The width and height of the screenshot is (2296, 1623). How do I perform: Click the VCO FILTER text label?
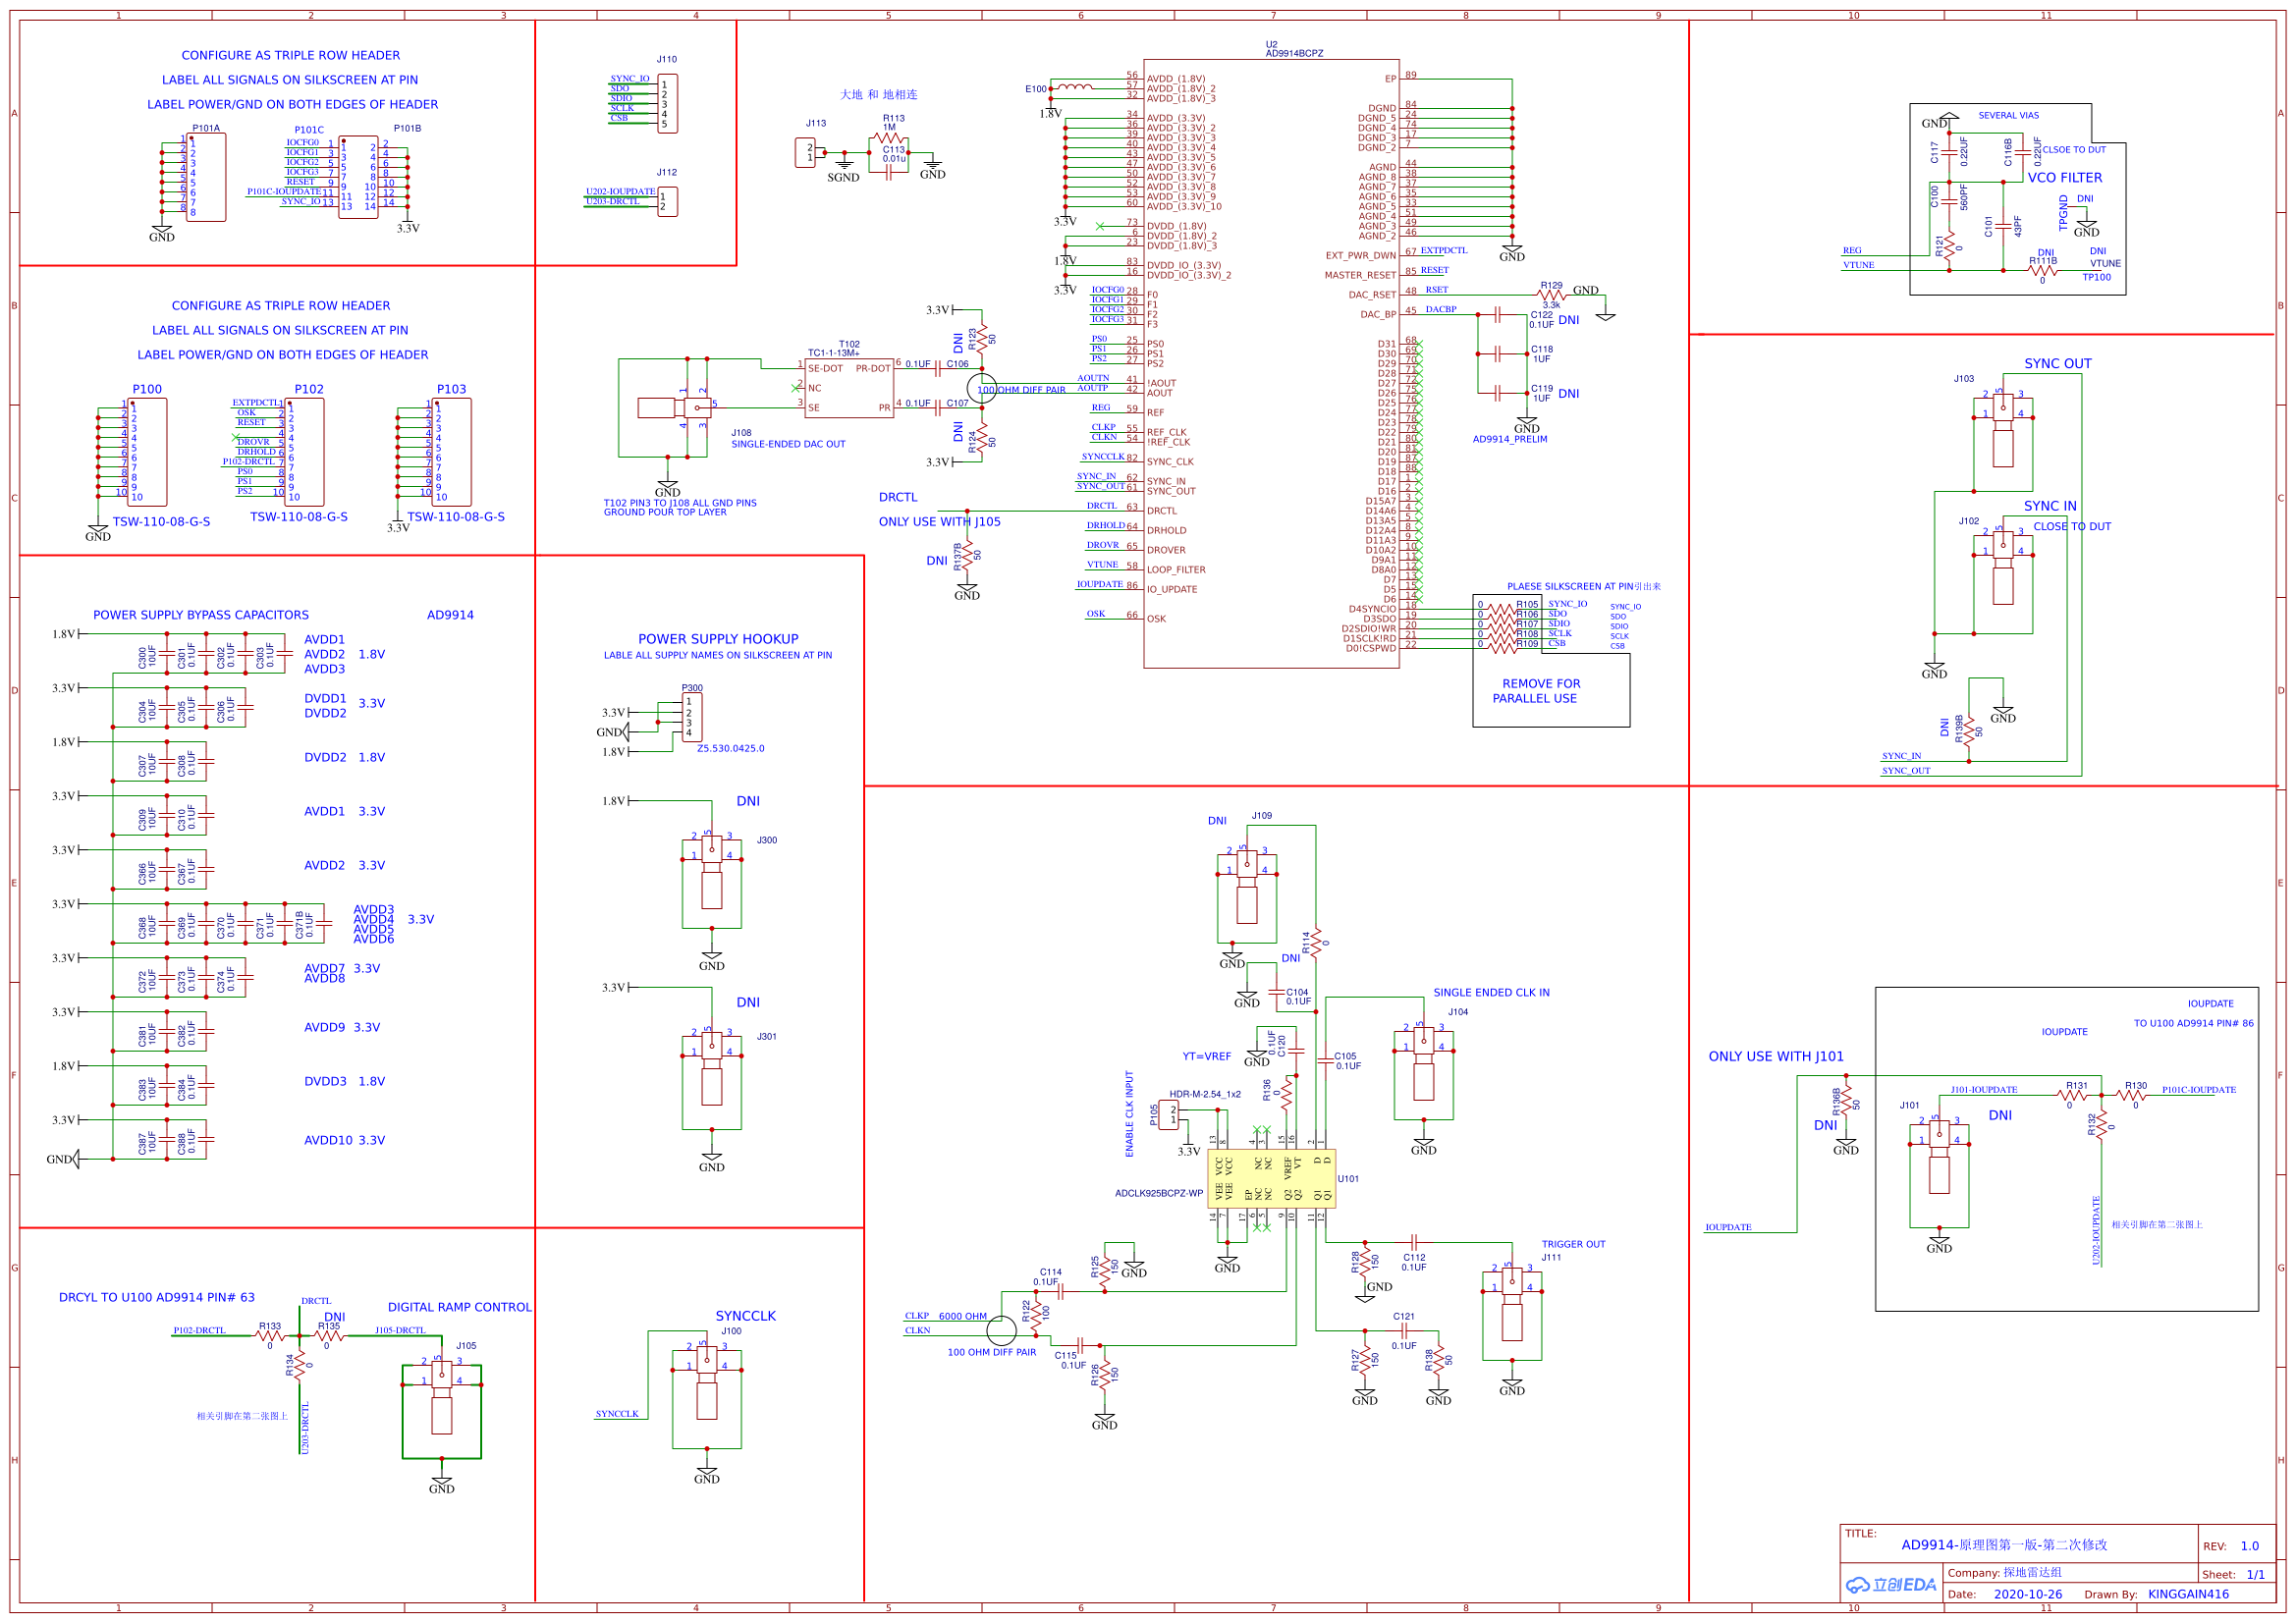(x=2064, y=178)
